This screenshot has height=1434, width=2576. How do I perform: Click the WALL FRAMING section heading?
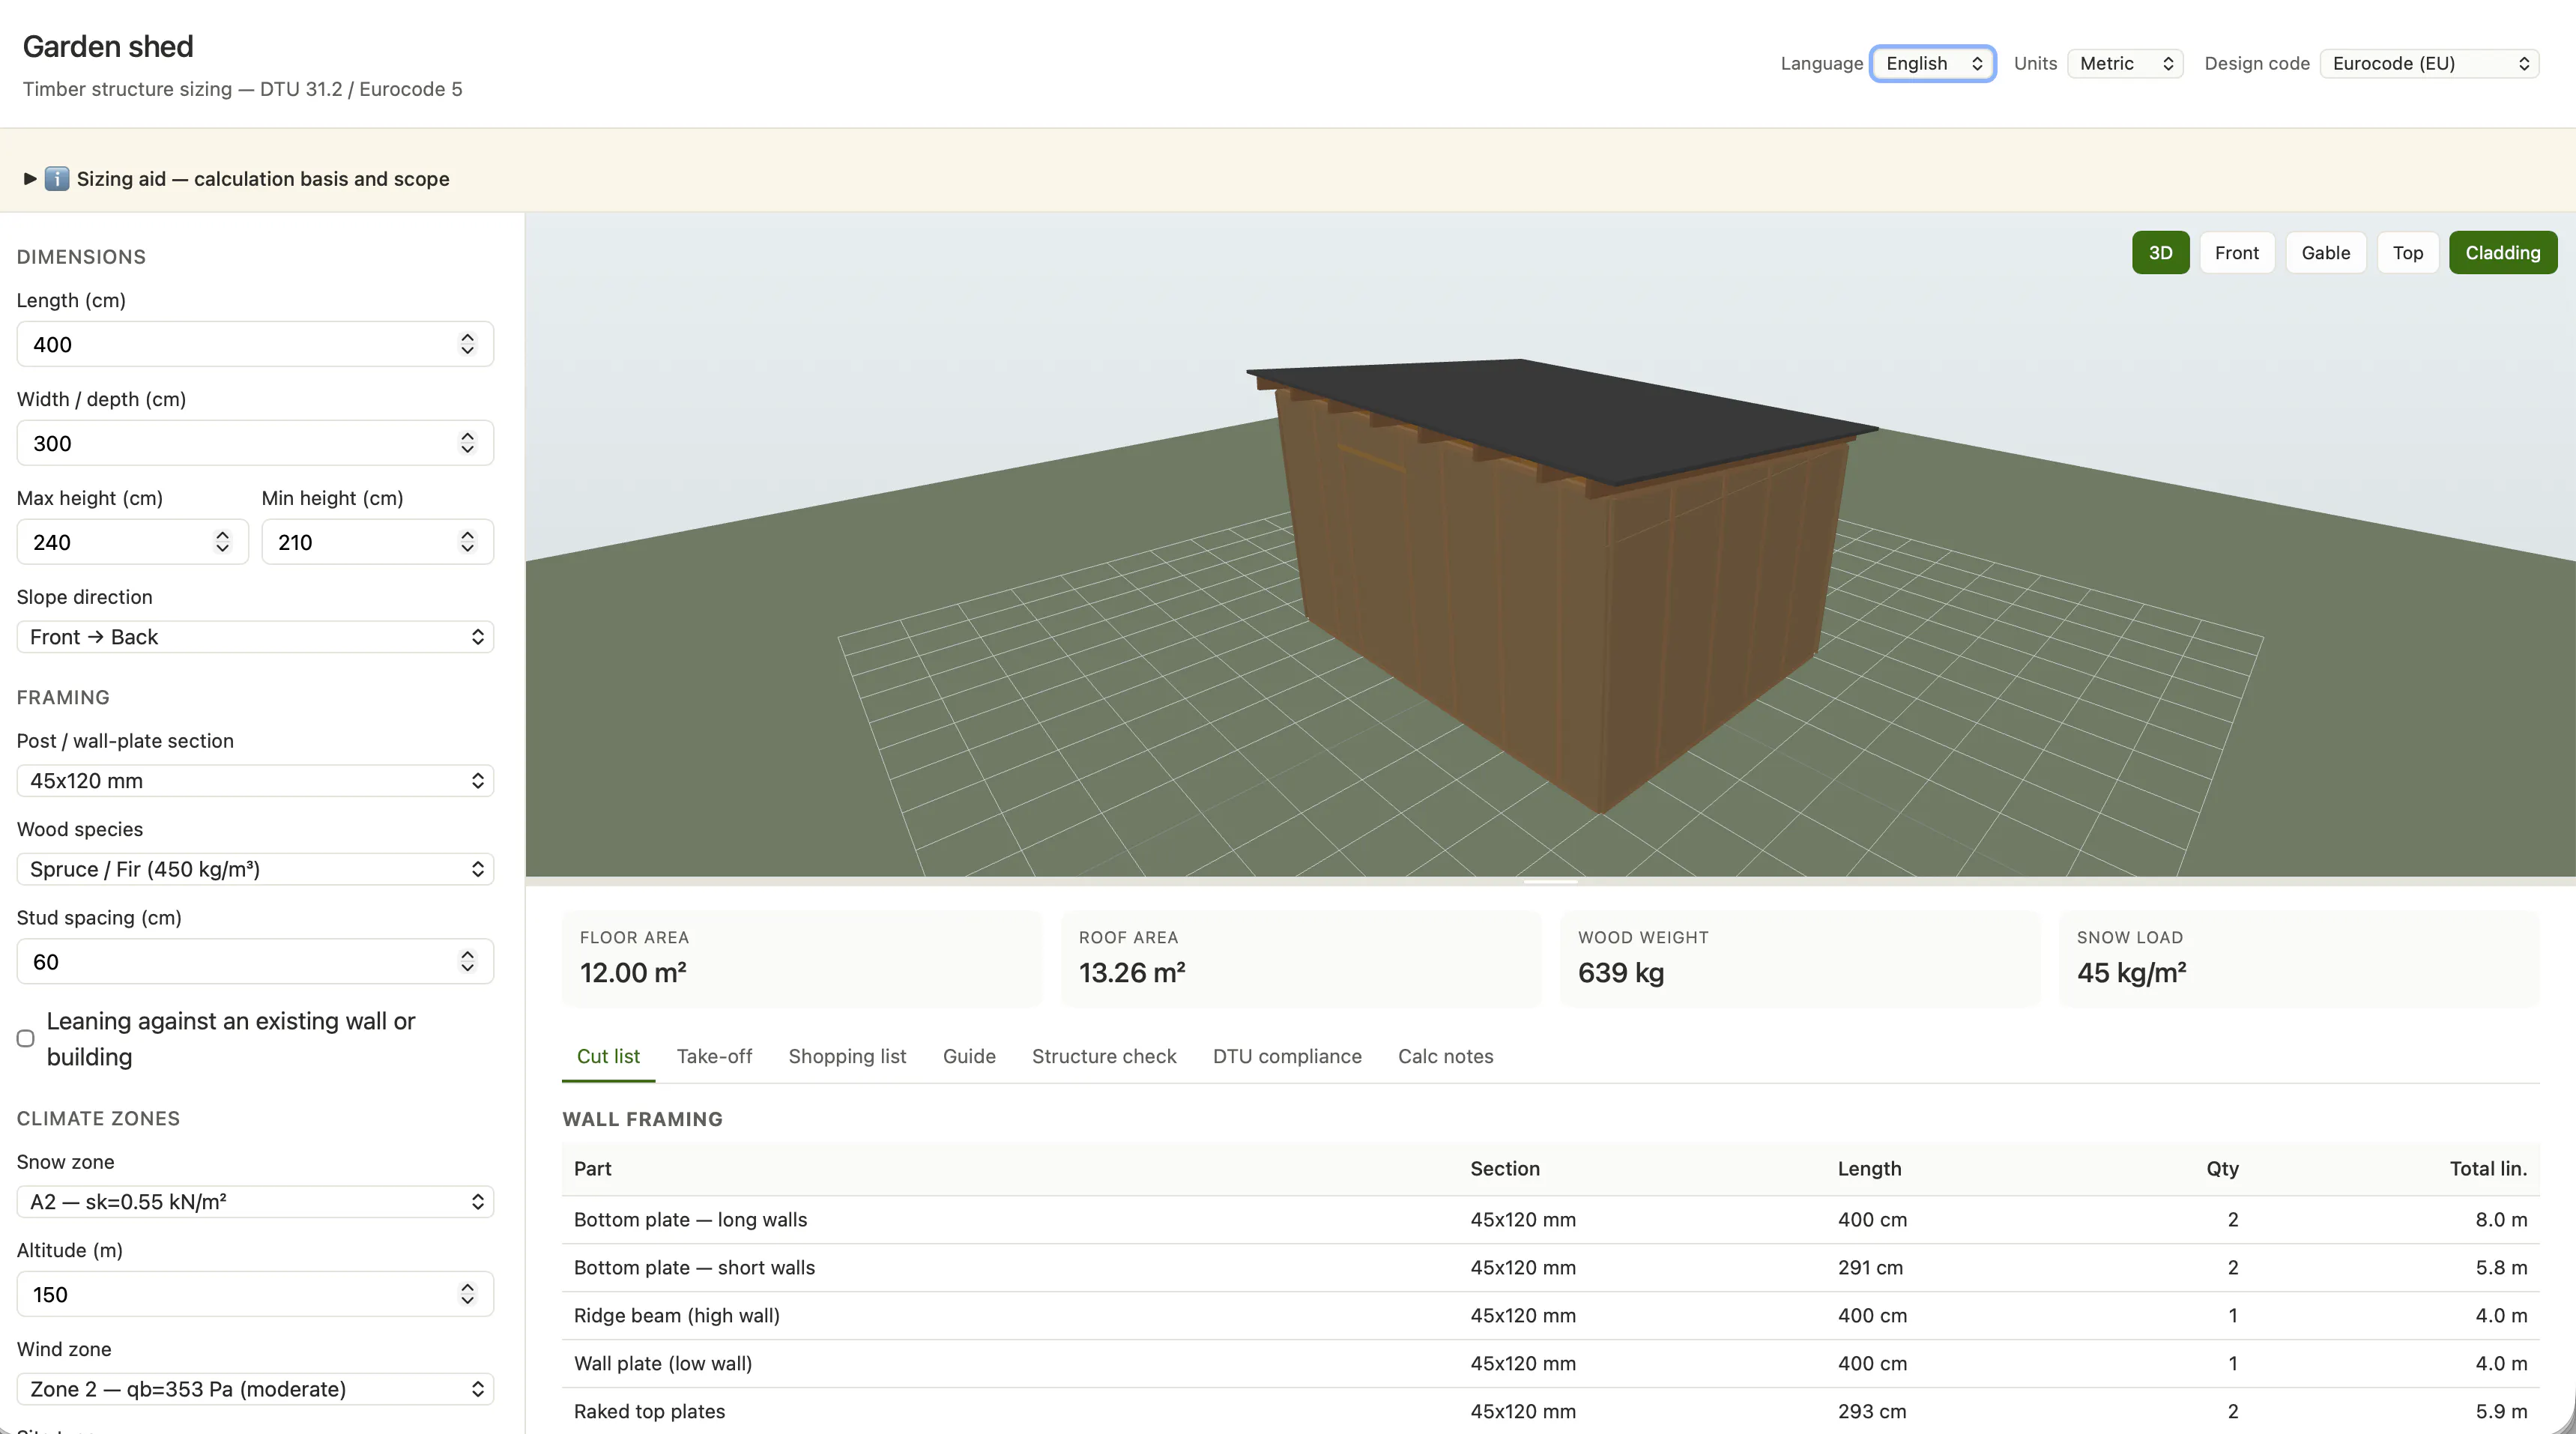click(642, 1119)
